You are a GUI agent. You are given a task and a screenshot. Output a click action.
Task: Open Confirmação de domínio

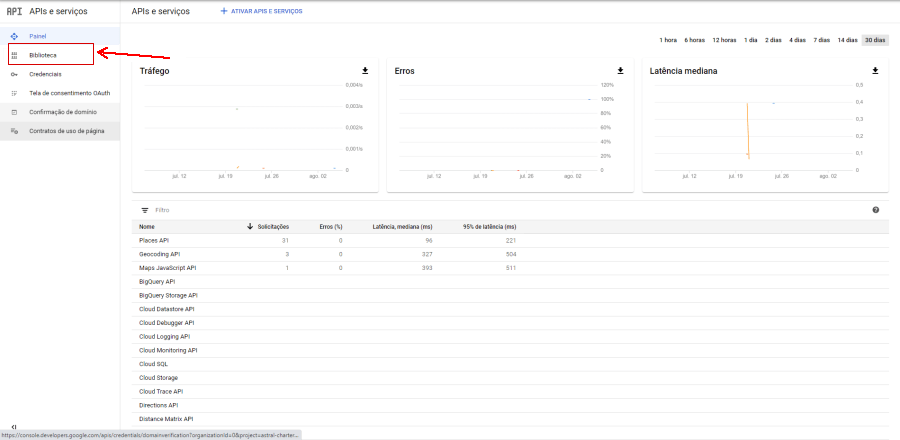click(60, 112)
